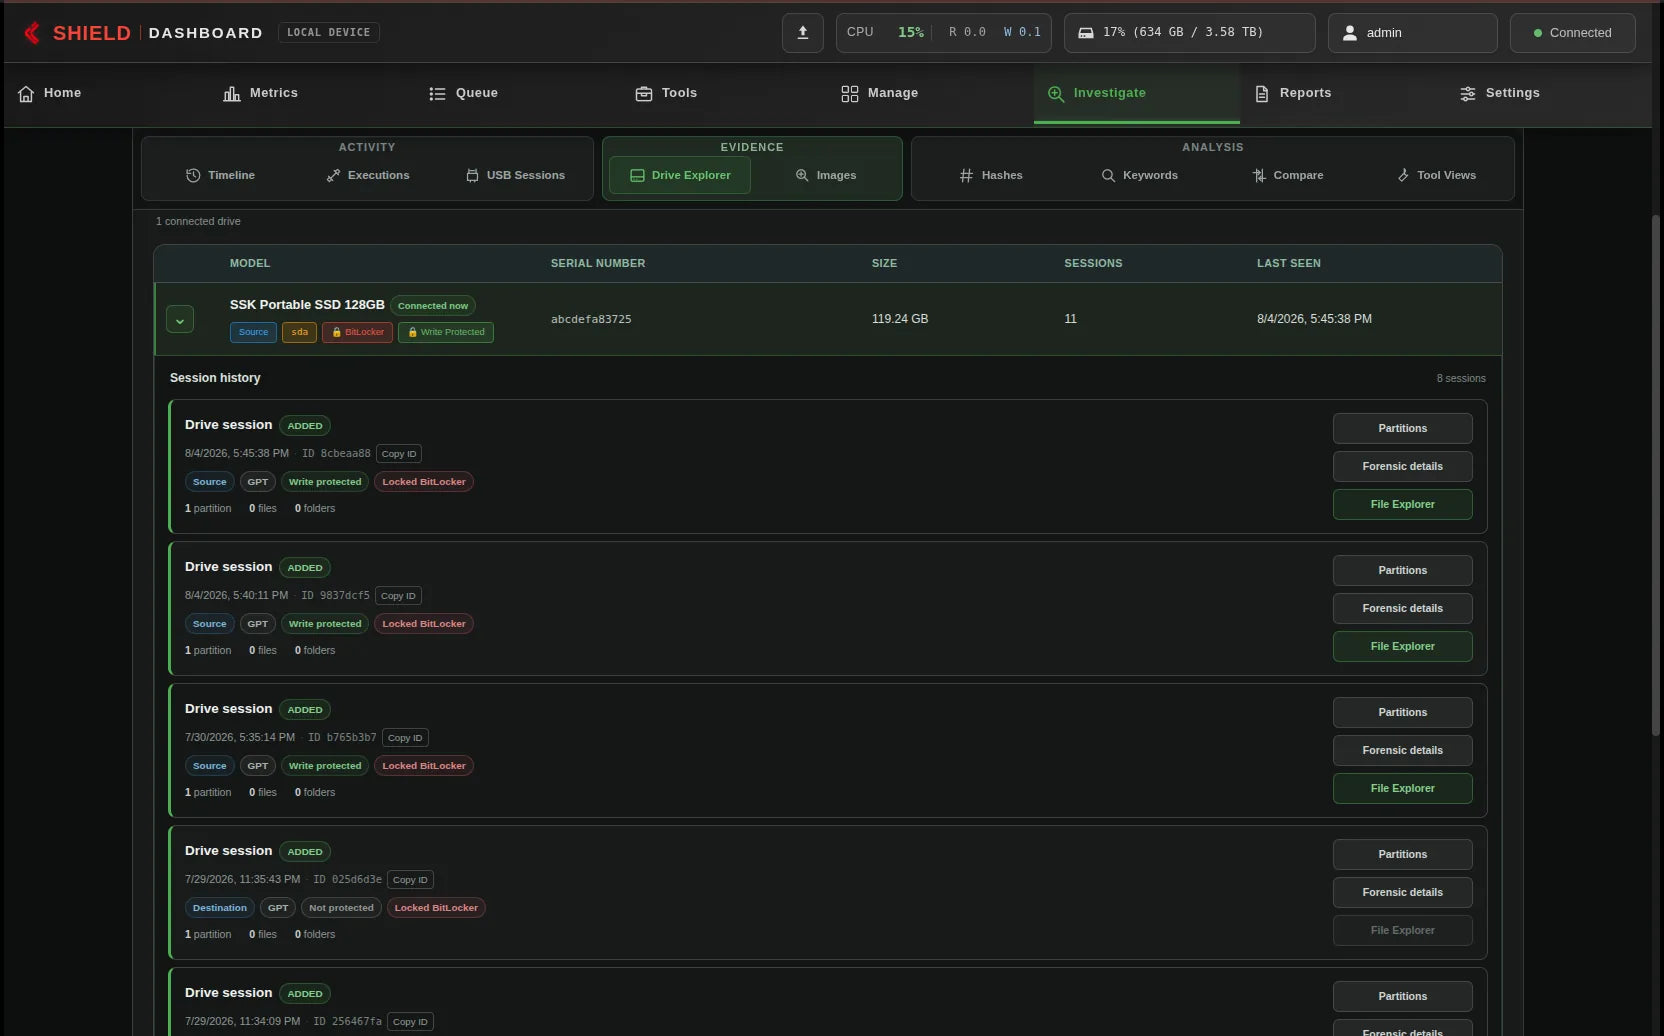Viewport: 1664px width, 1036px height.
Task: Click the SHIELD logo icon
Action: [x=32, y=33]
